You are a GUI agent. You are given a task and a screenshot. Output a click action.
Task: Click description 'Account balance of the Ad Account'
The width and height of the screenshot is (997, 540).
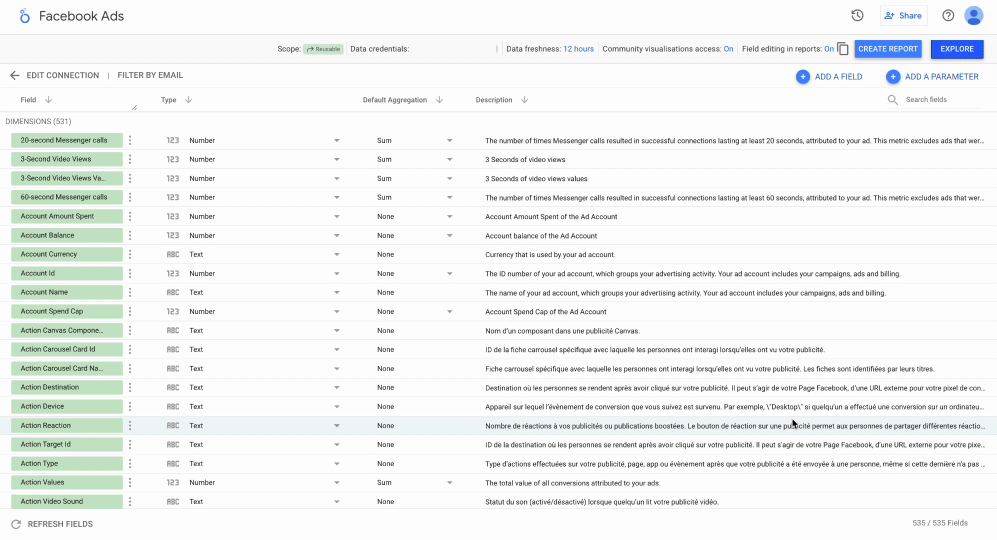pos(541,236)
